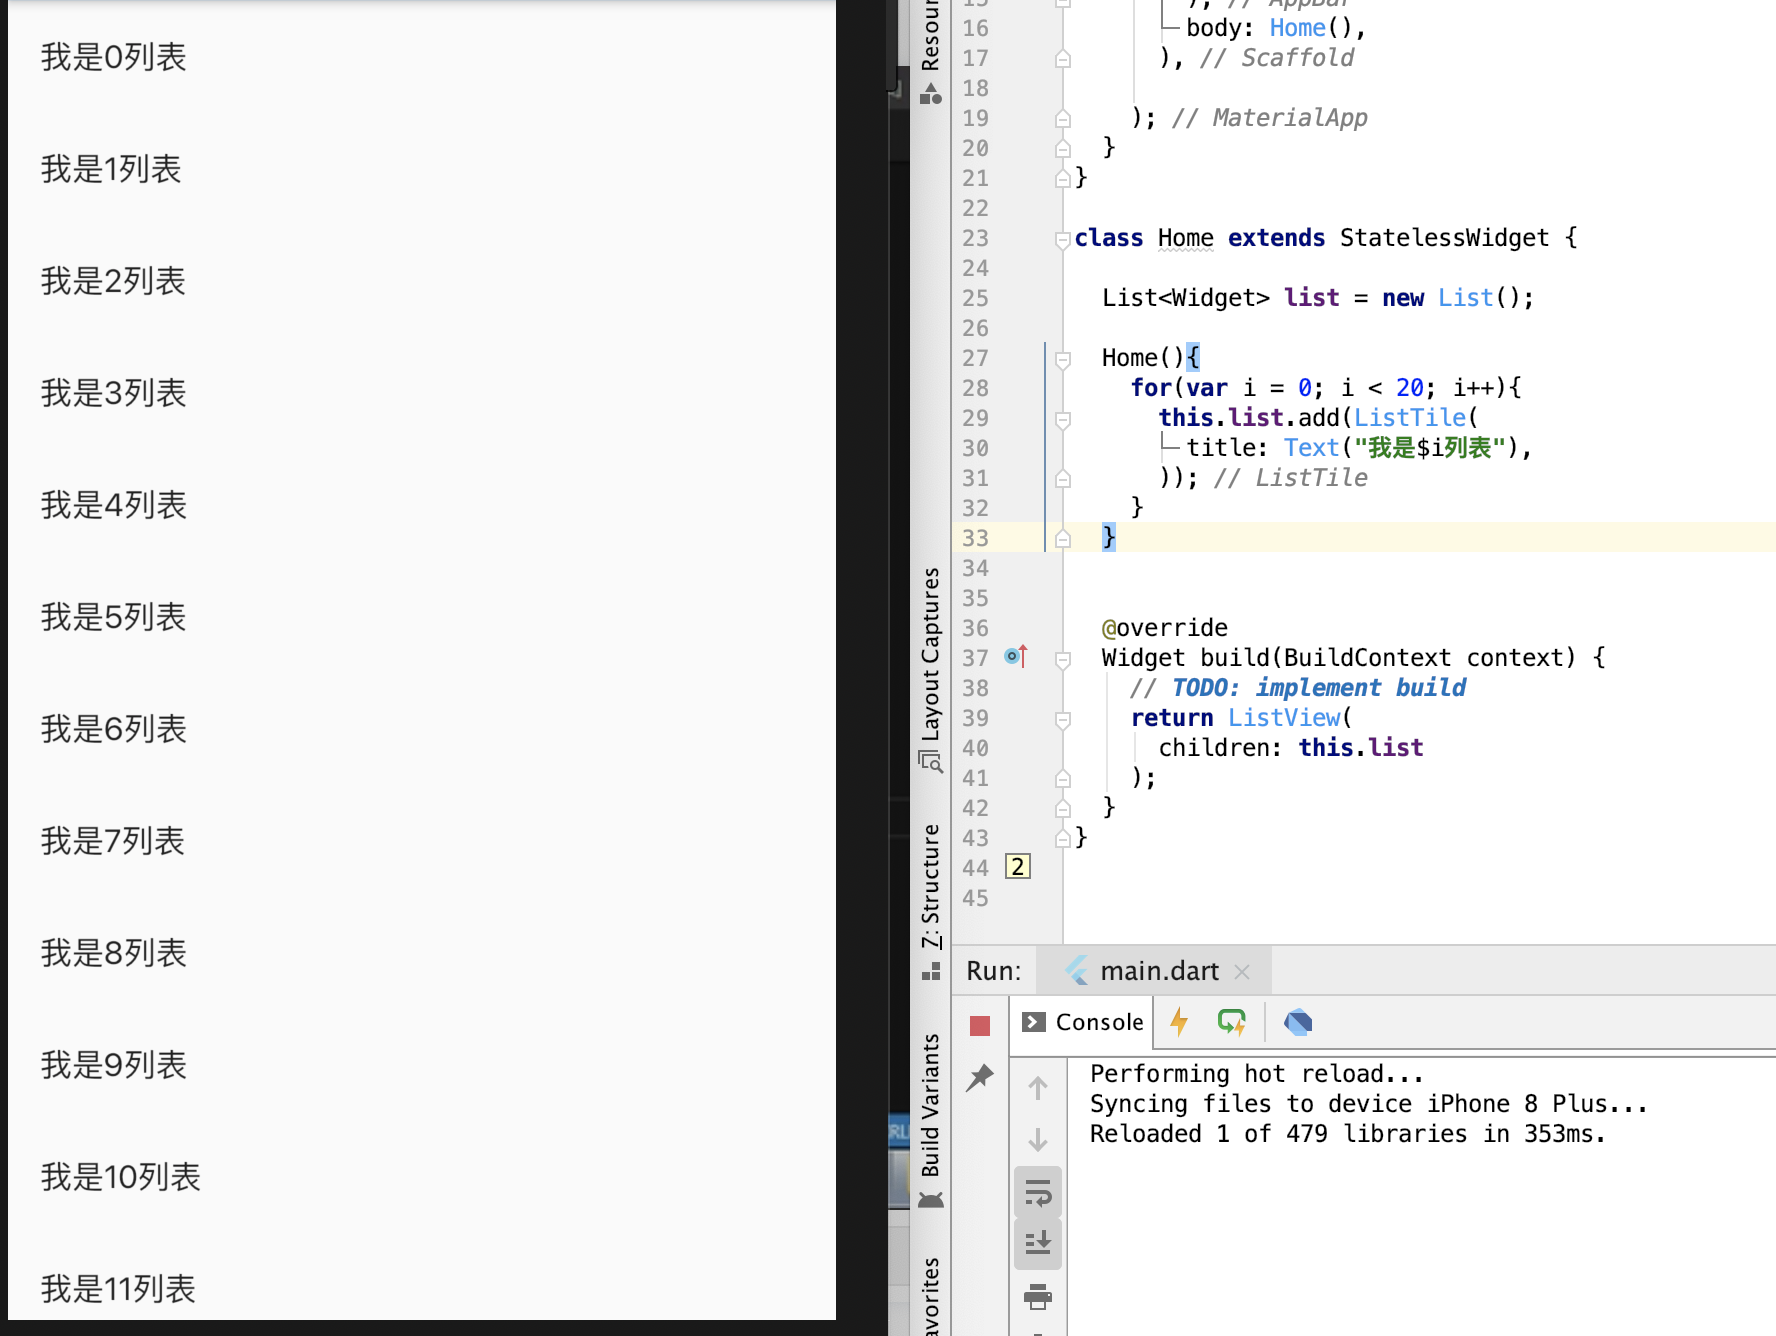Click the print console output icon
The width and height of the screenshot is (1776, 1336).
tap(1038, 1297)
